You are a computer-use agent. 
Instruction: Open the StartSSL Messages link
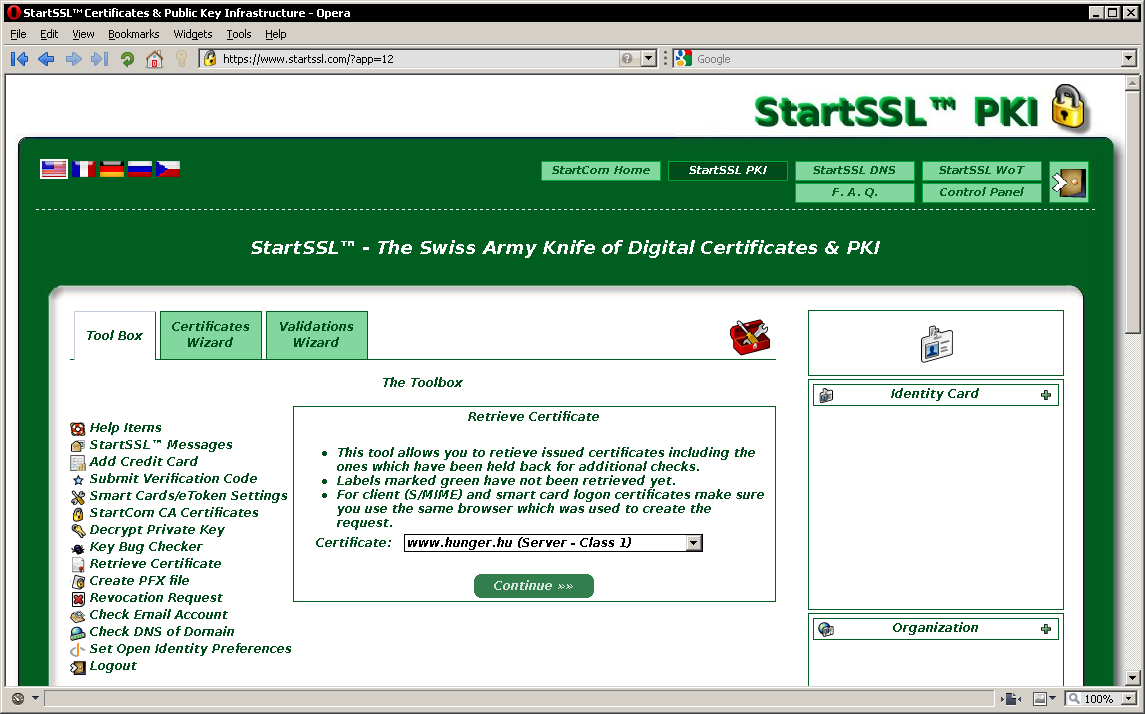161,445
